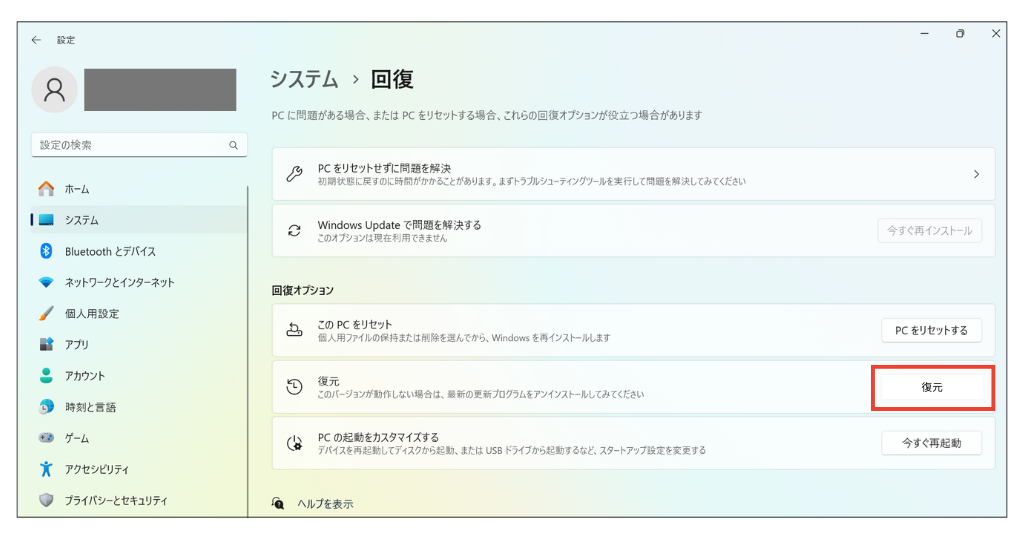Click the magnifier icon in the search box
This screenshot has width=1024, height=536.
(233, 145)
